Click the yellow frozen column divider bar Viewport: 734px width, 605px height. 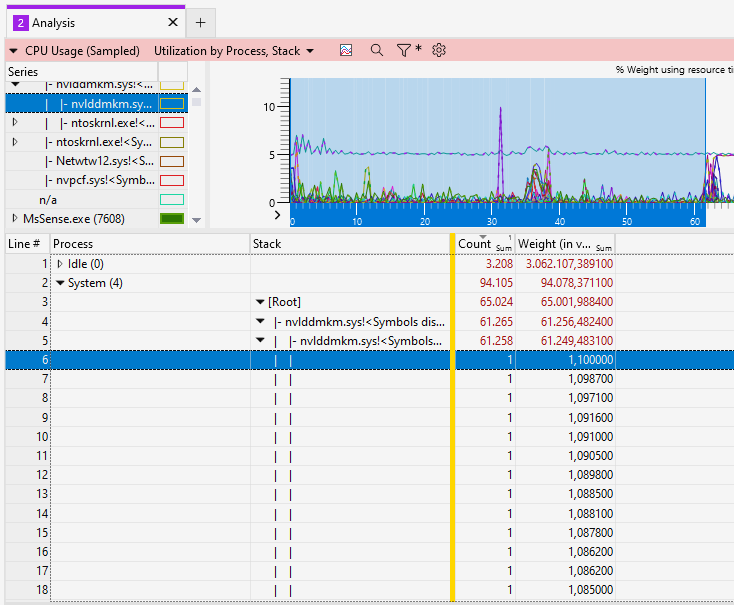coord(452,417)
